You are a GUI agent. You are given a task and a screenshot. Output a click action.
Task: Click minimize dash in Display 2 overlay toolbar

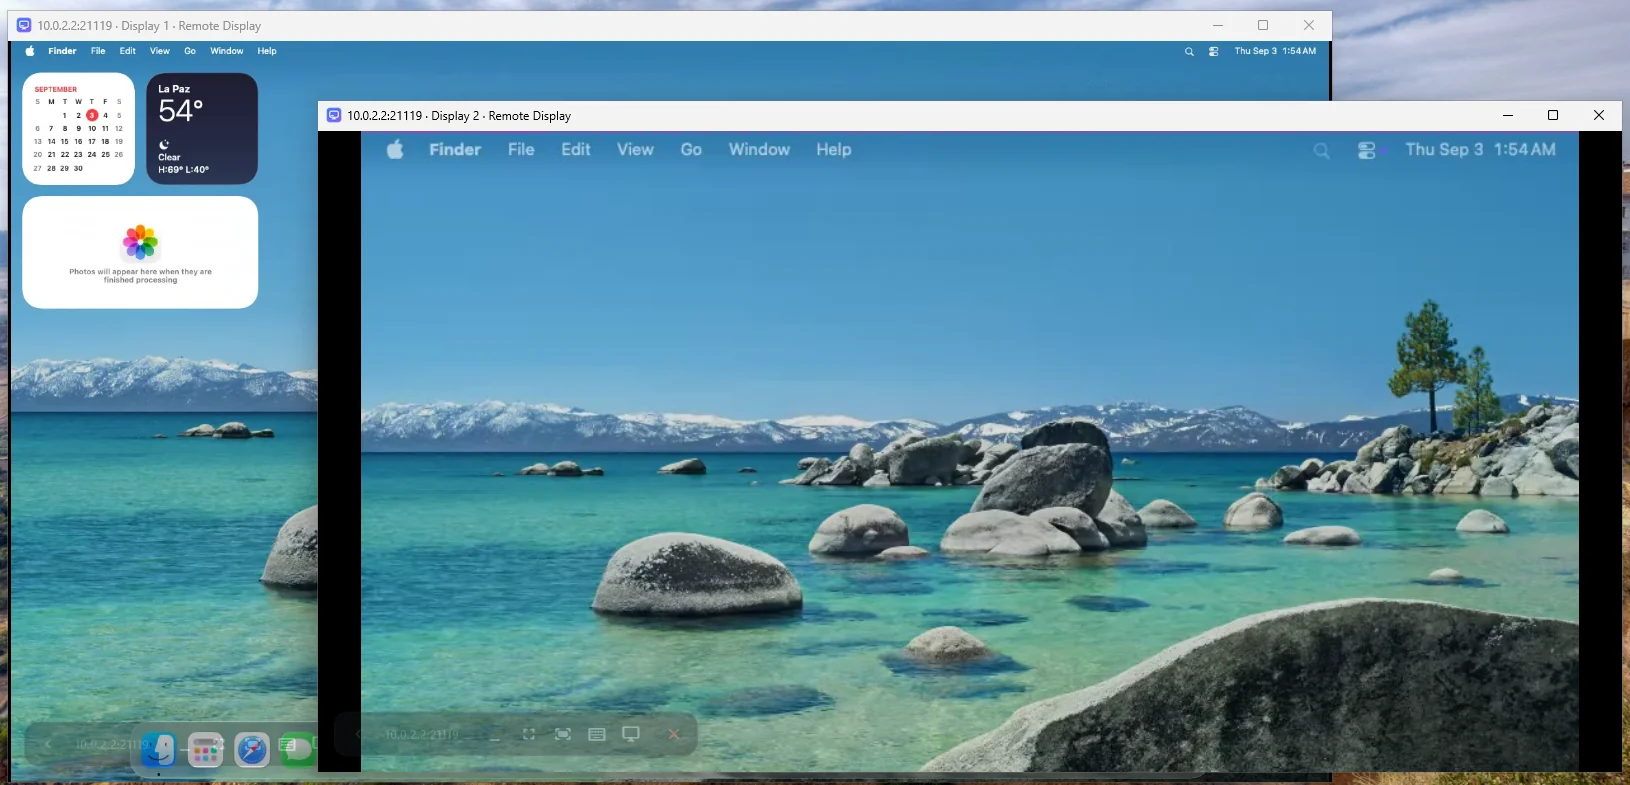(494, 738)
